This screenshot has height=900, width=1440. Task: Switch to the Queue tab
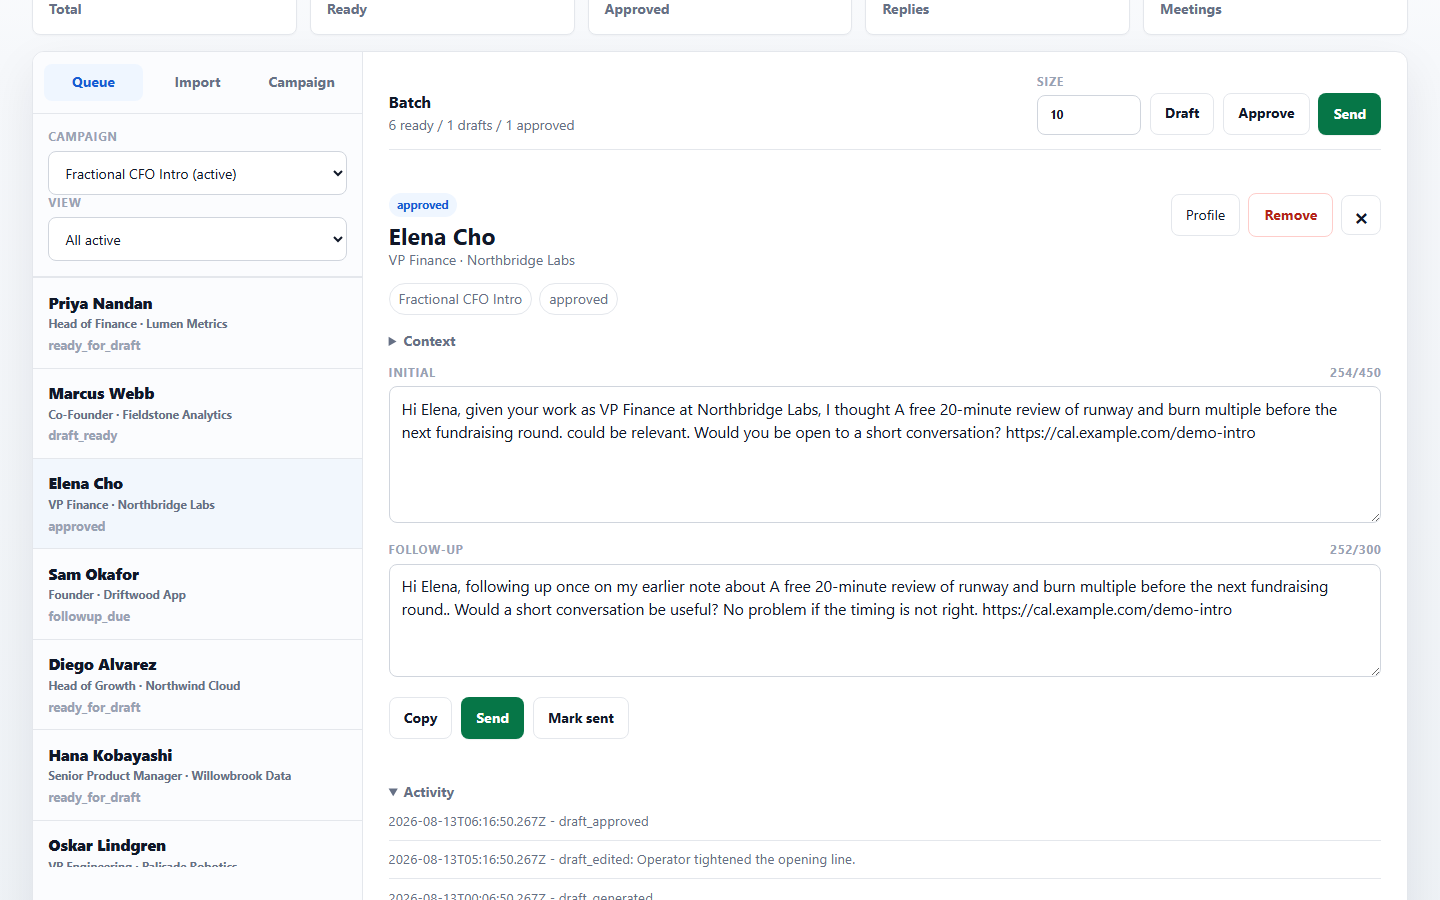[x=93, y=82]
